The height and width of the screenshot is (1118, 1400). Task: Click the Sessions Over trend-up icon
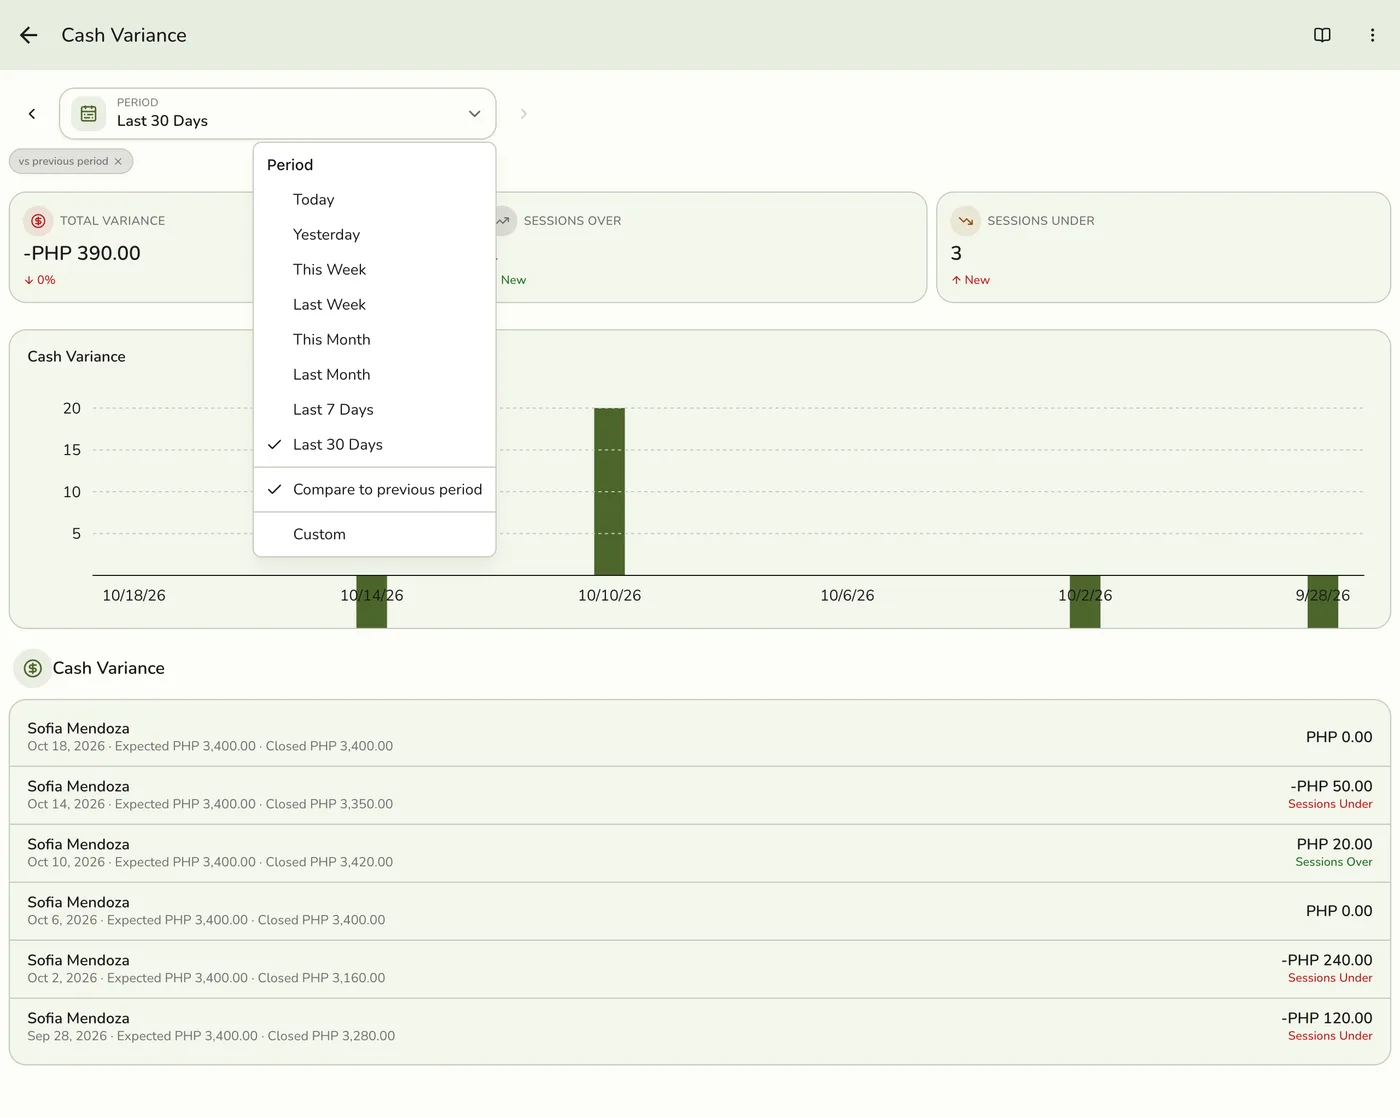tap(503, 221)
